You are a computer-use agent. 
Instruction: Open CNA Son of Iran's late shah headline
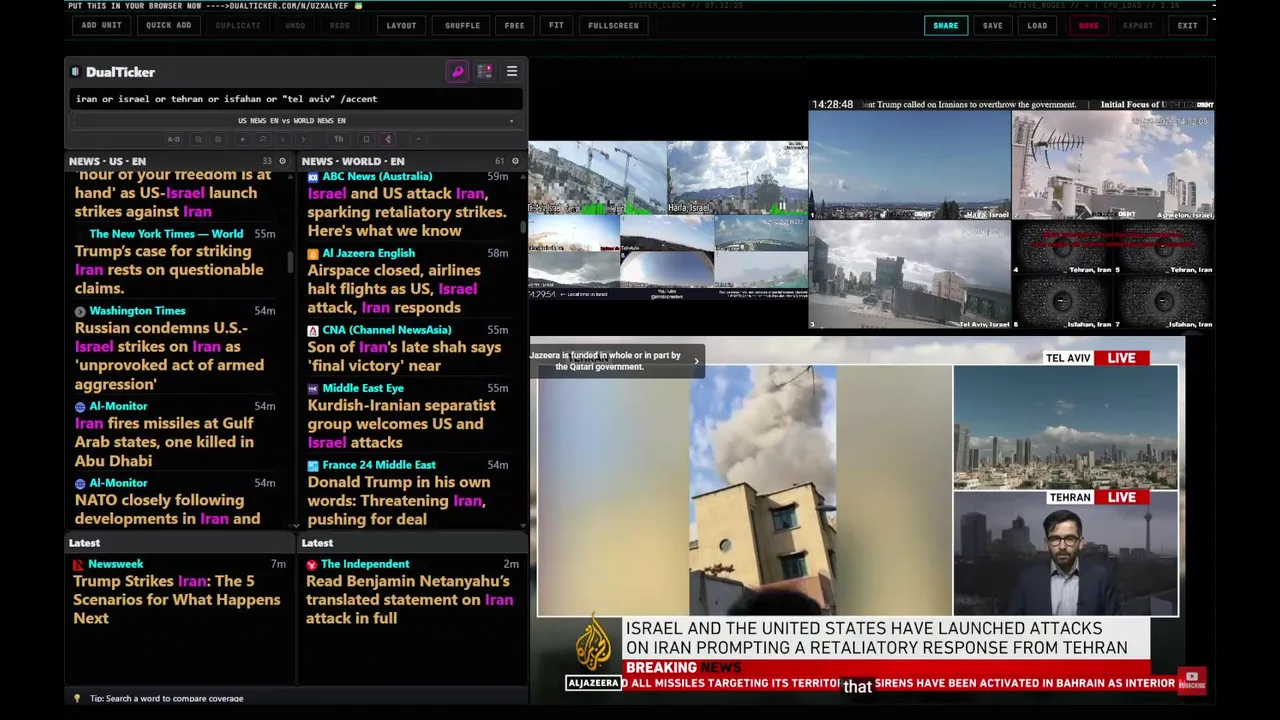point(404,356)
